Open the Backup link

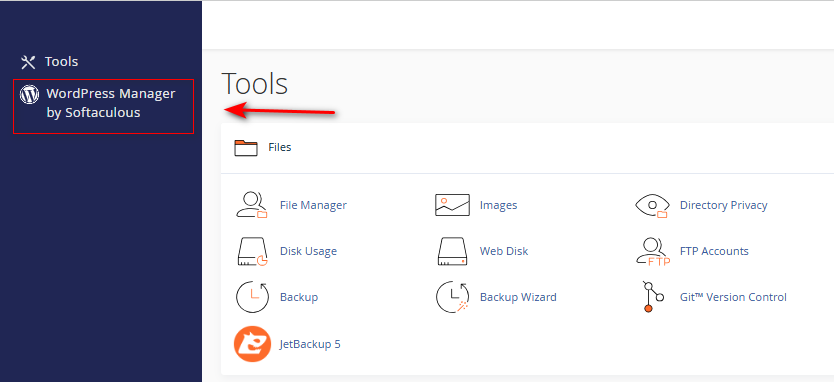click(299, 297)
